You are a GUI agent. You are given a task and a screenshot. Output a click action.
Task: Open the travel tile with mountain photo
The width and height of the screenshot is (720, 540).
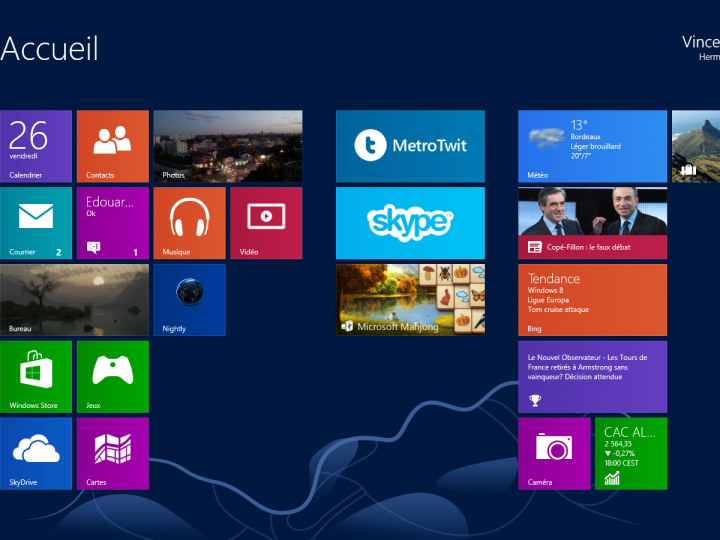tap(696, 146)
